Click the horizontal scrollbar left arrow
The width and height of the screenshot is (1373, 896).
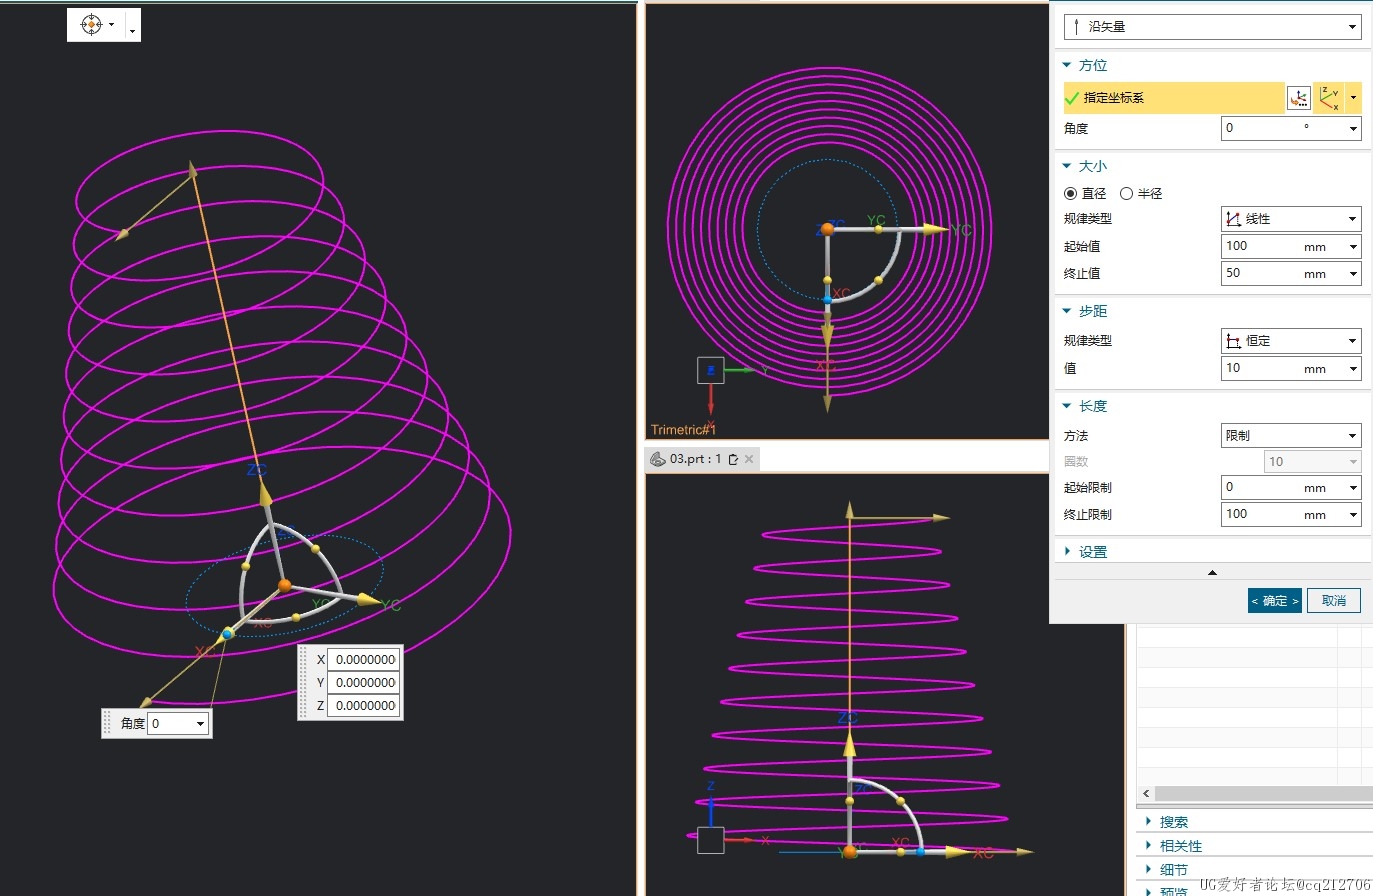[1146, 793]
